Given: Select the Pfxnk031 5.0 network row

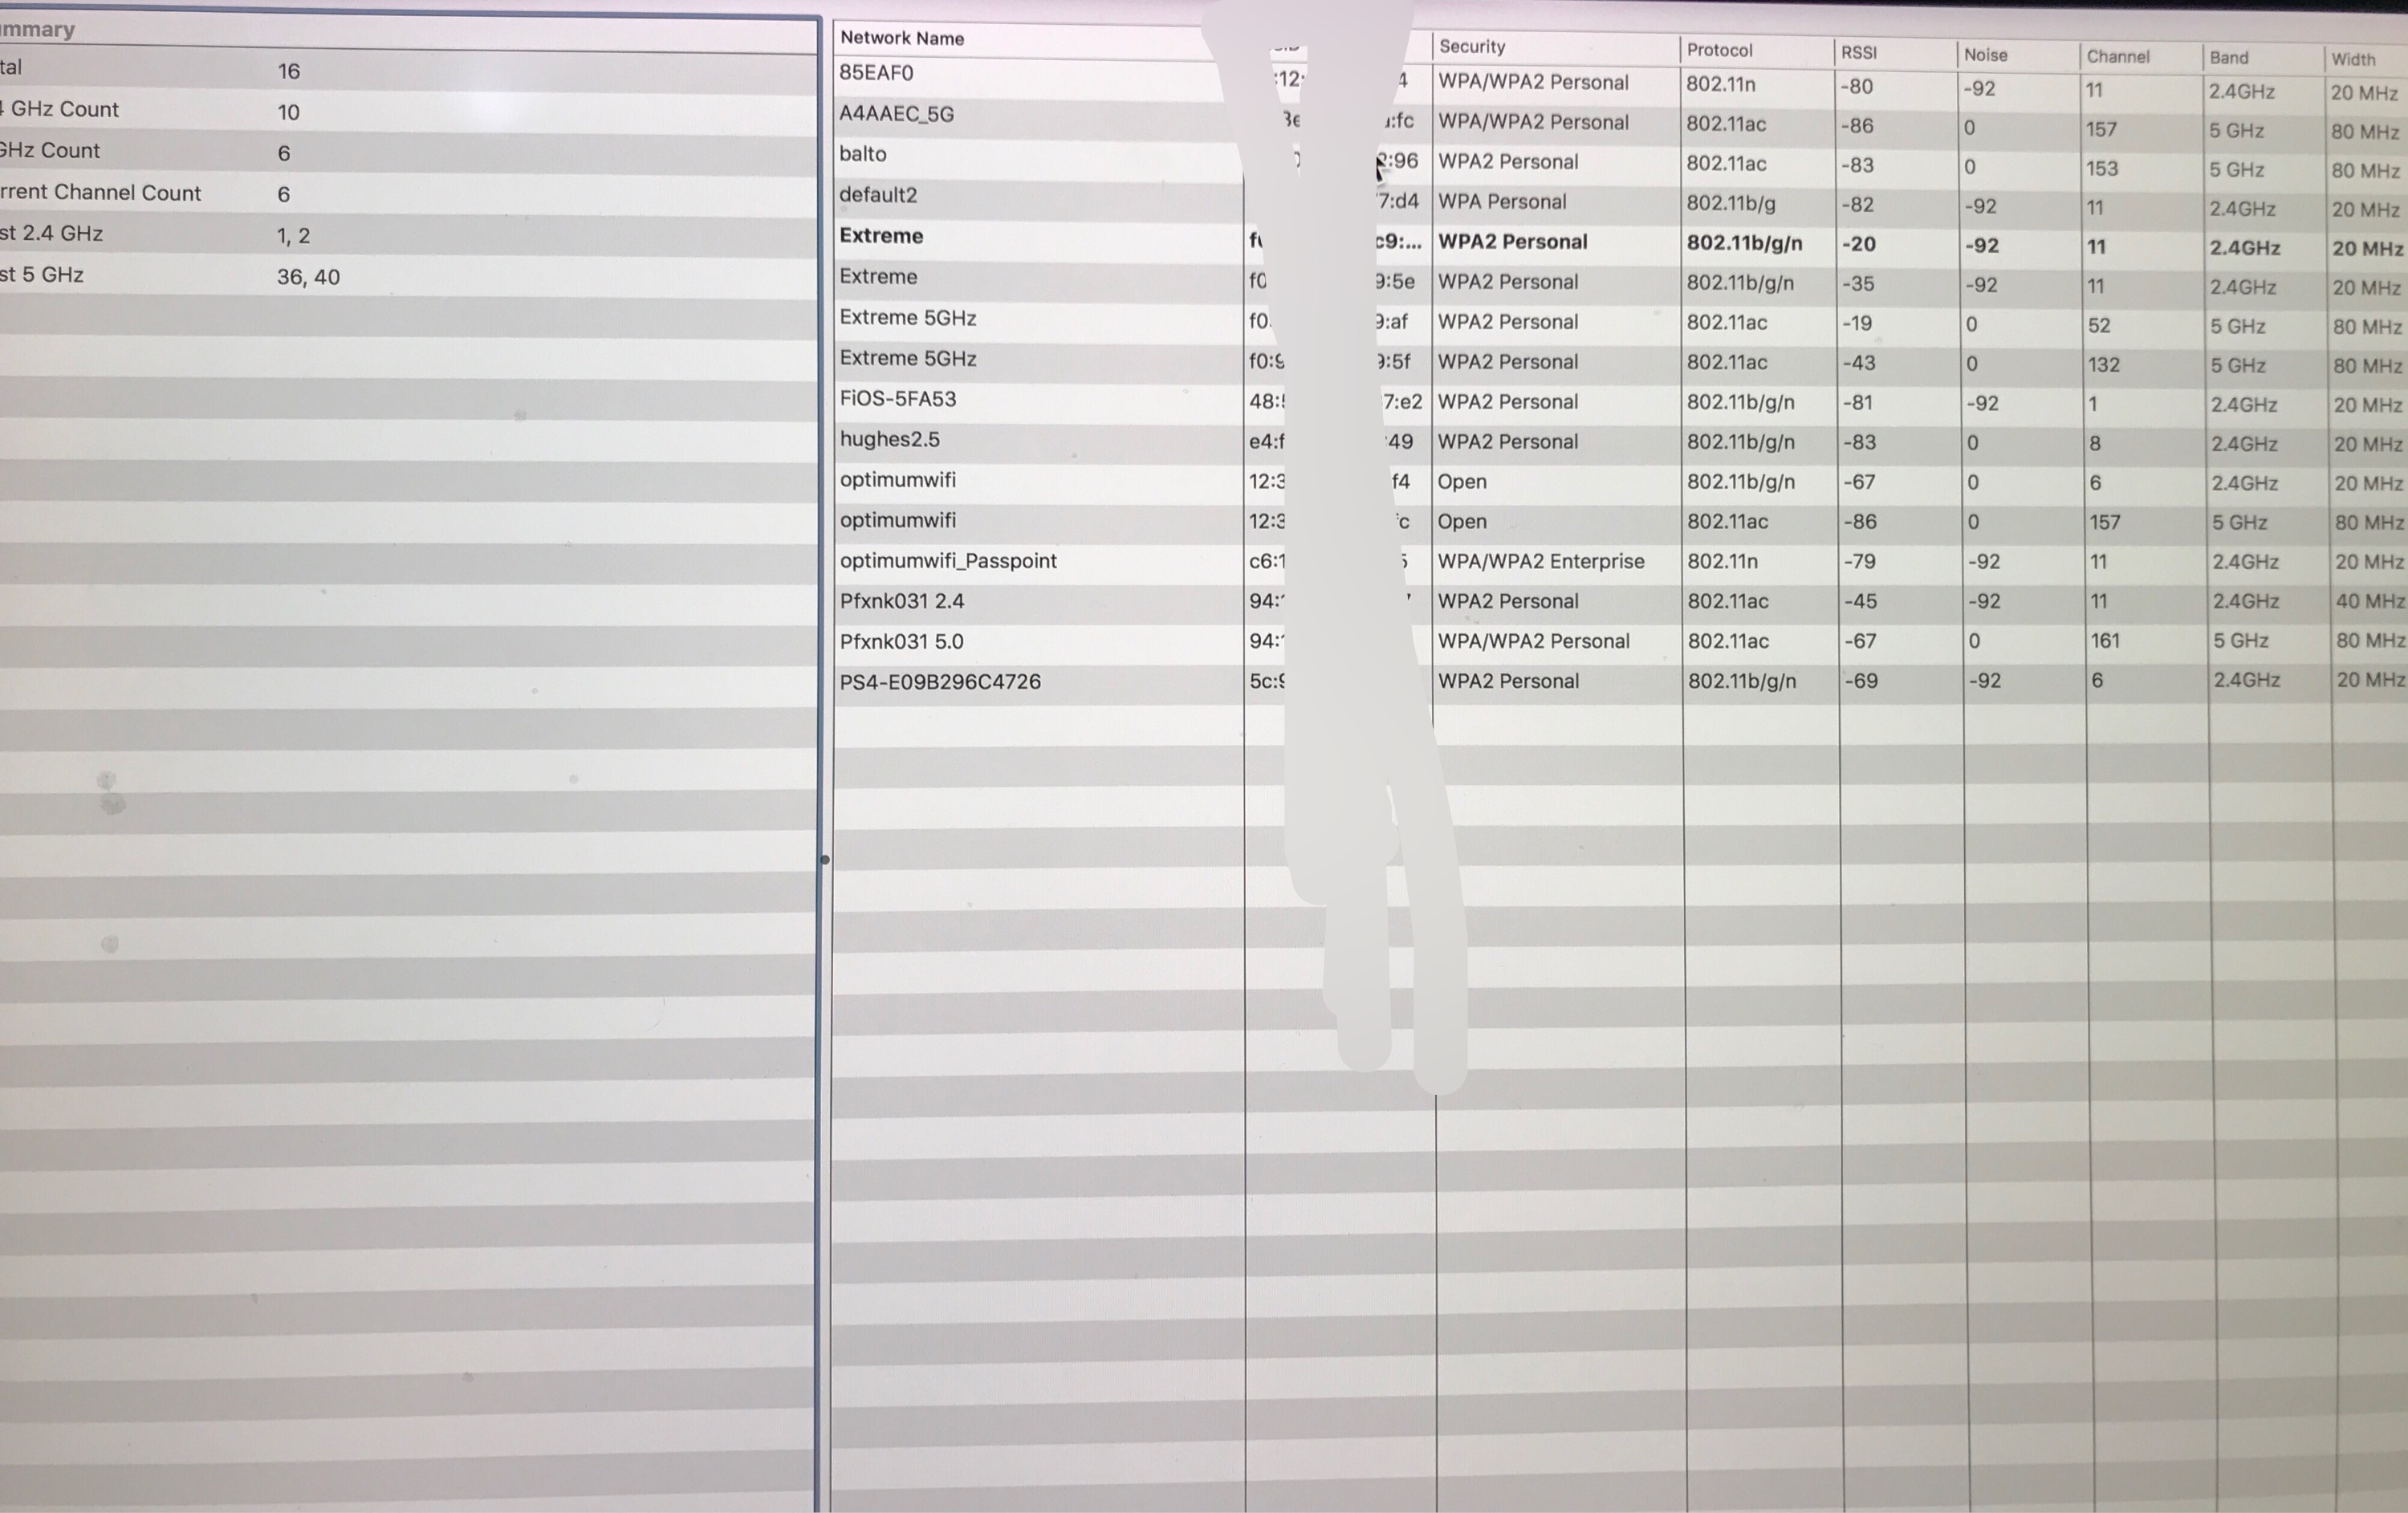Looking at the screenshot, I should click(x=901, y=642).
